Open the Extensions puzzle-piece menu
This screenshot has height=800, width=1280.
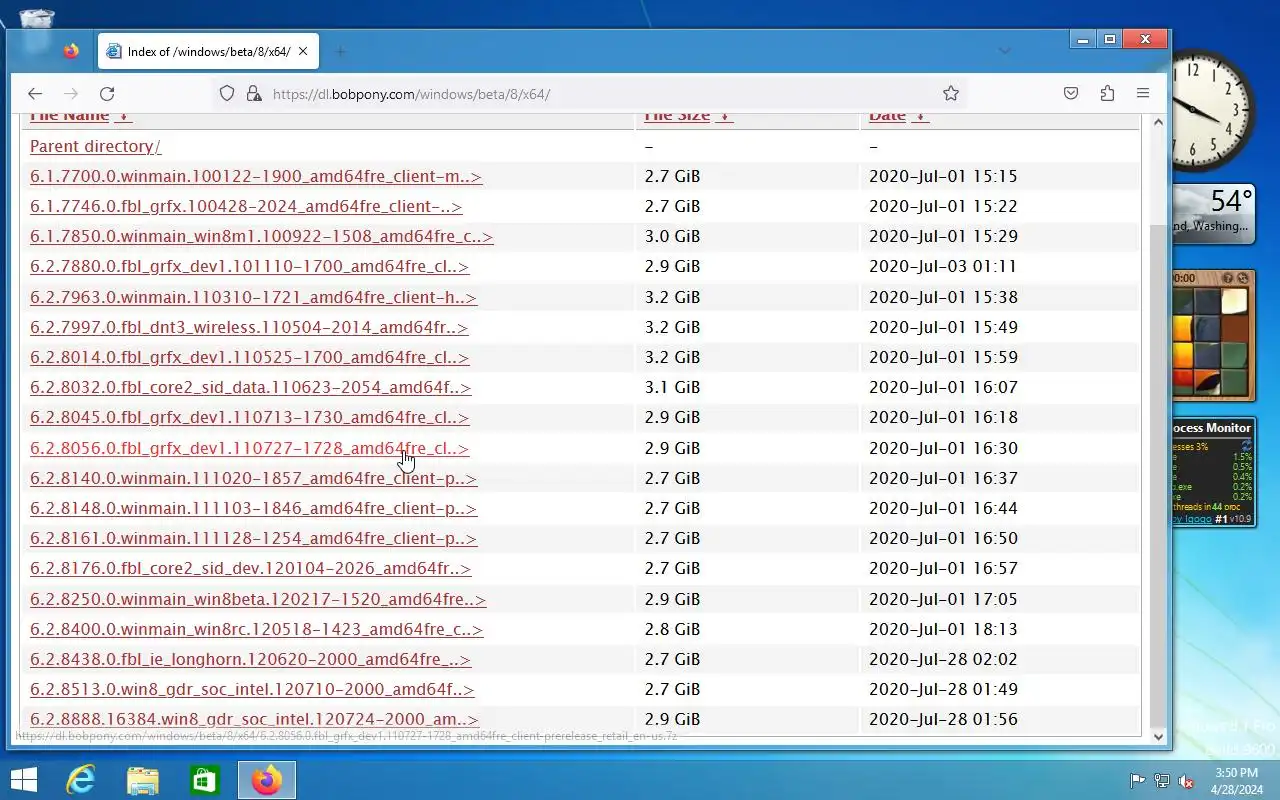click(x=1107, y=93)
